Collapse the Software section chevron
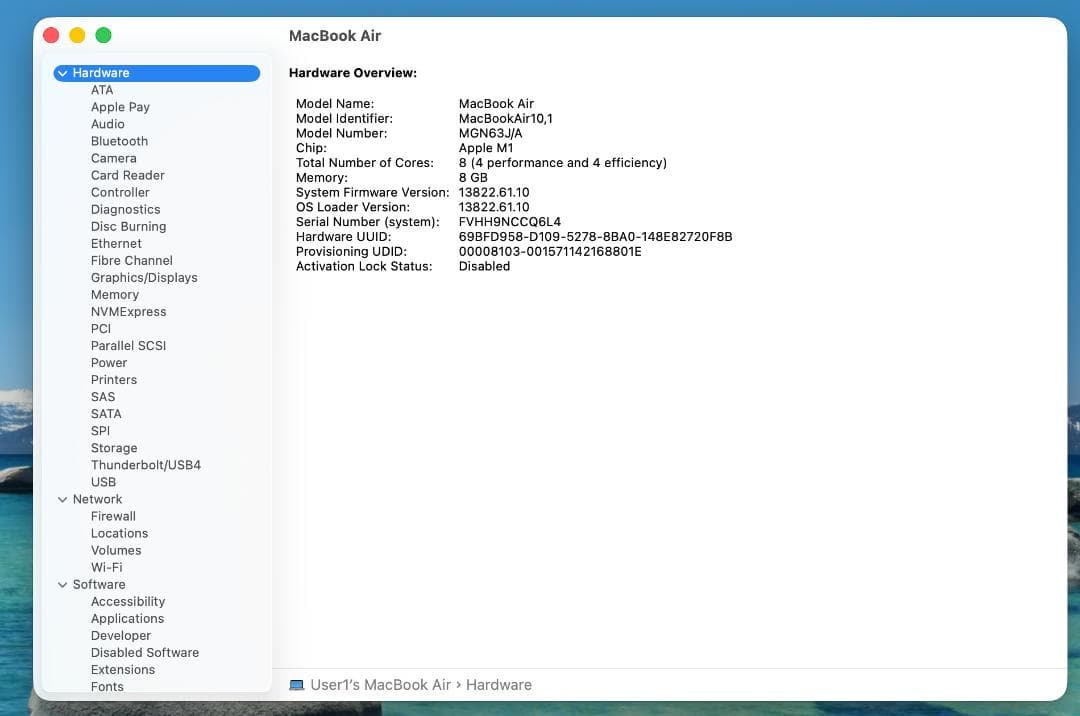This screenshot has width=1080, height=716. pyautogui.click(x=62, y=584)
